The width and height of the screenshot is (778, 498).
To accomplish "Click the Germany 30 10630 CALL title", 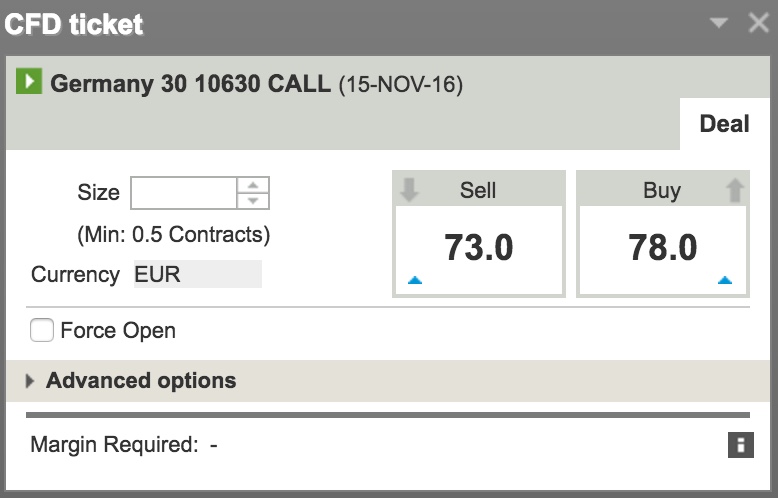I will tap(190, 83).
